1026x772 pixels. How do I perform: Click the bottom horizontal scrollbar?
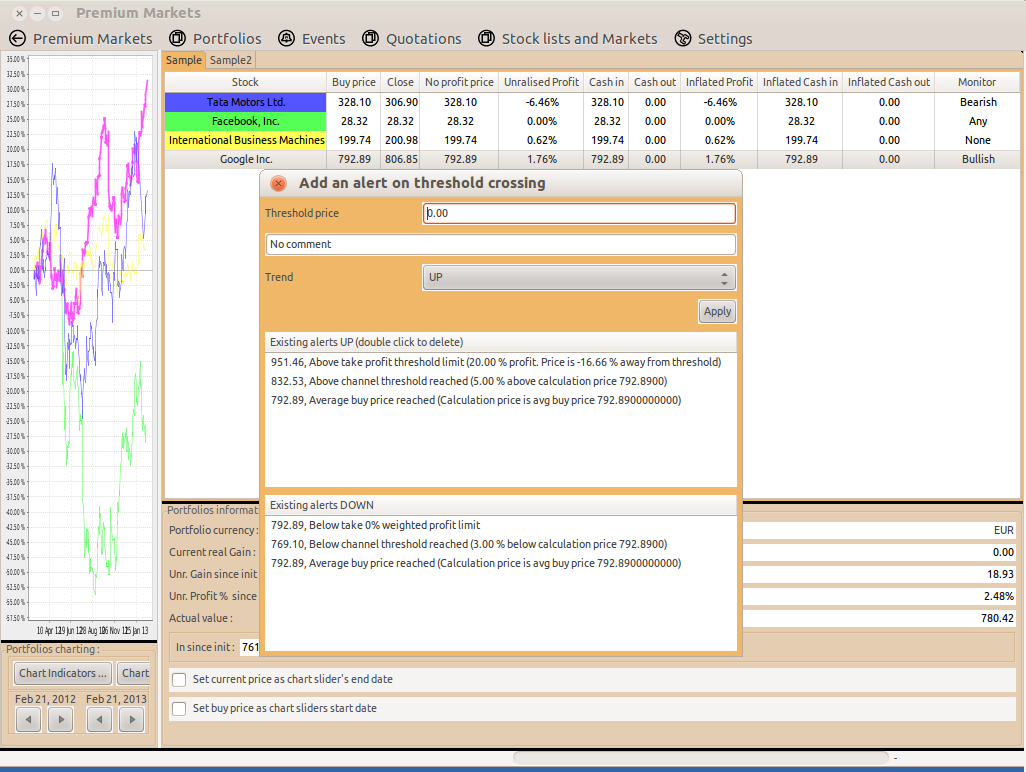[700, 758]
